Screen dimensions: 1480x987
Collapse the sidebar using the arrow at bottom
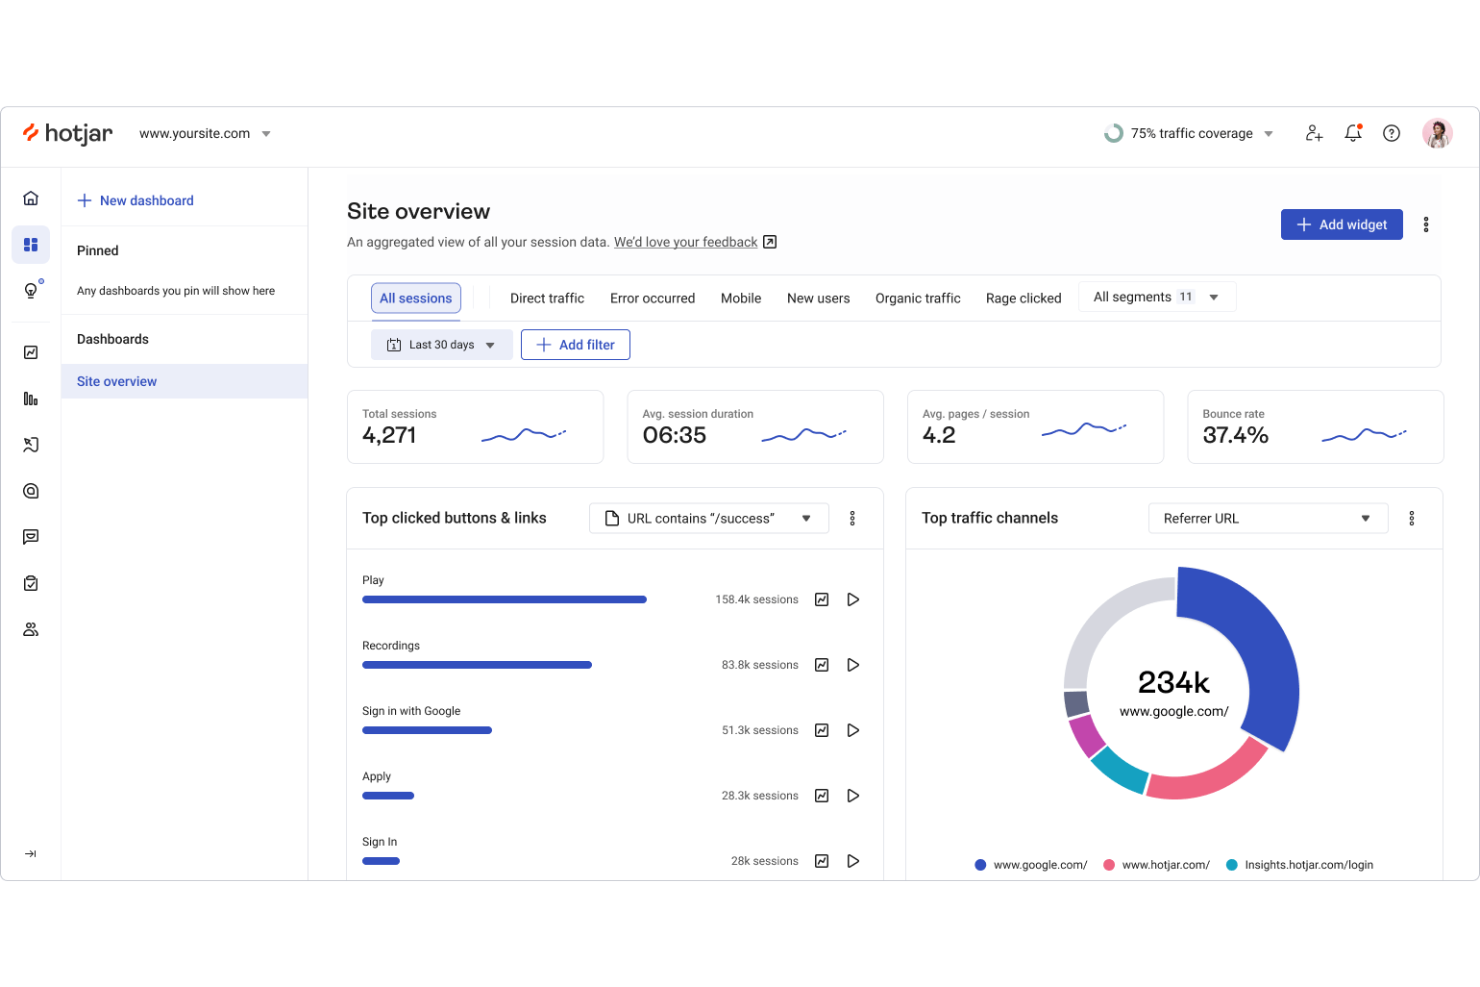[x=30, y=853]
